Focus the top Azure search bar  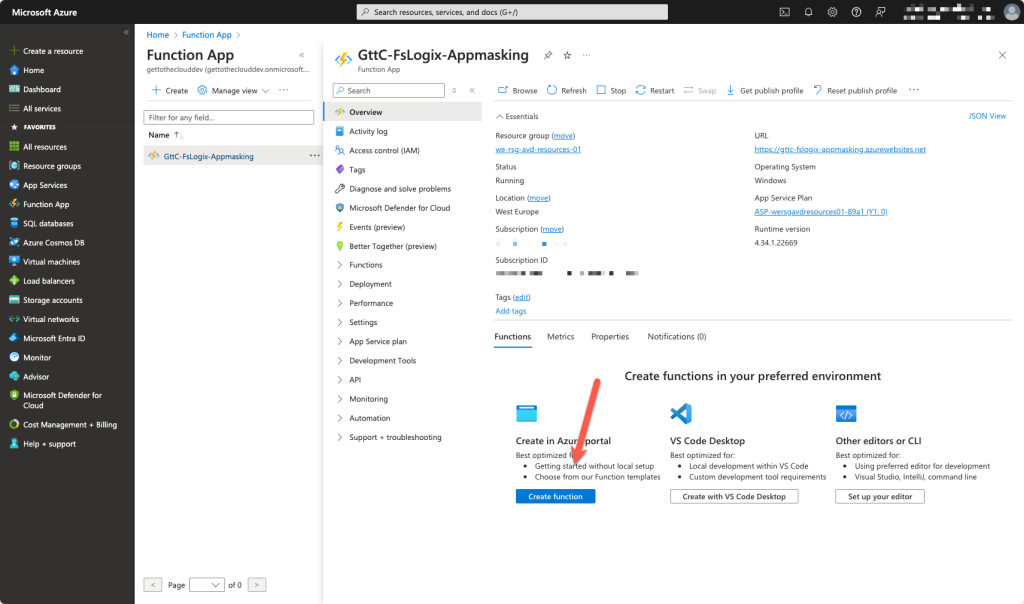click(x=512, y=12)
